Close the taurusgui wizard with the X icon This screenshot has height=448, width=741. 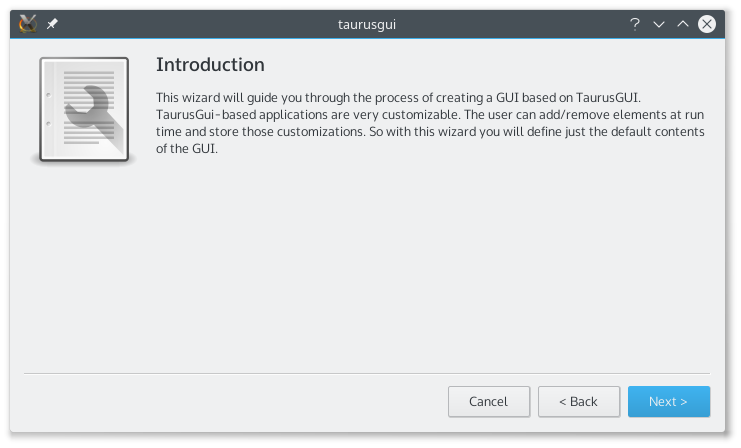click(x=707, y=24)
